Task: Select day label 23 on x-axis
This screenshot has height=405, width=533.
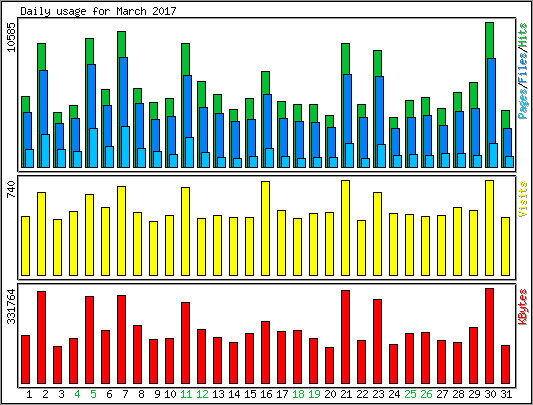Action: (378, 394)
